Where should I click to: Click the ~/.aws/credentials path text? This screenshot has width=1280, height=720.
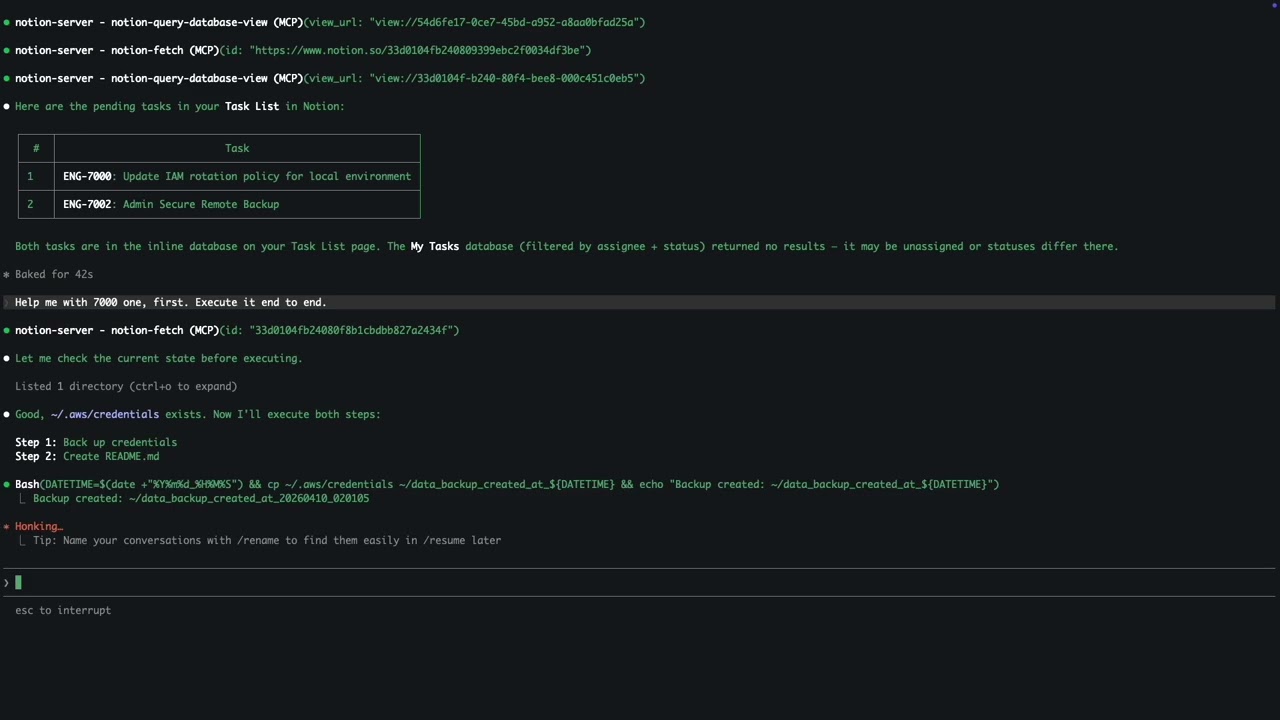point(105,414)
